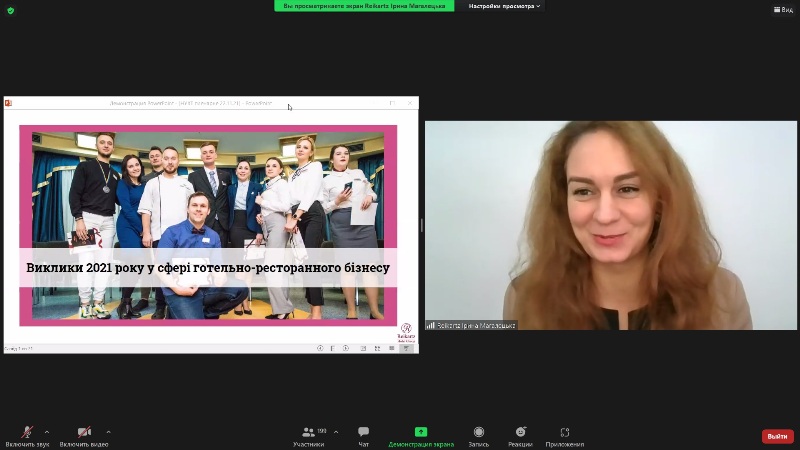
Task: Open the Участники participants panel
Action: pyautogui.click(x=308, y=436)
